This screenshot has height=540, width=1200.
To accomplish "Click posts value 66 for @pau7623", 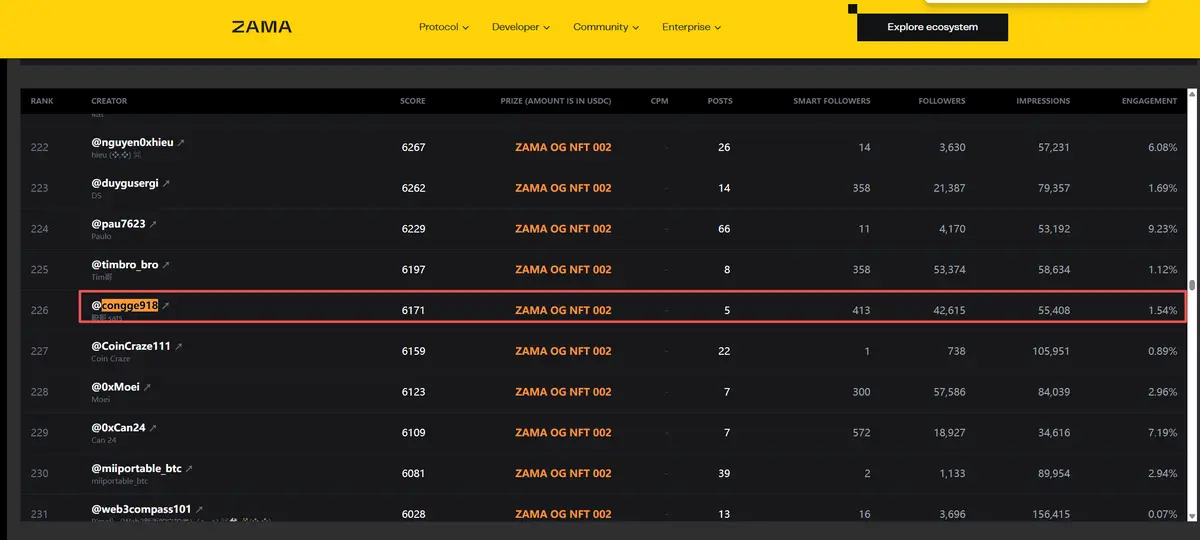I will [724, 229].
